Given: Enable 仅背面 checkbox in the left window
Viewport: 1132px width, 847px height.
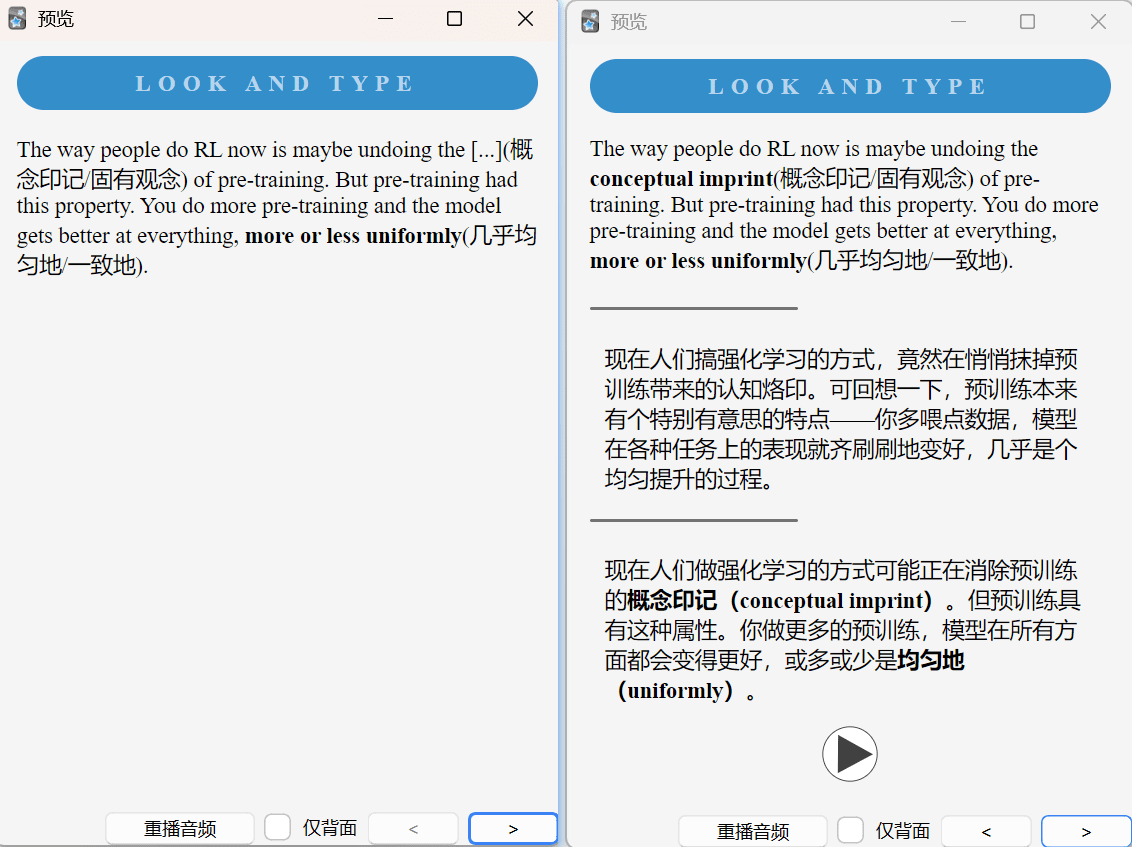Looking at the screenshot, I should pyautogui.click(x=277, y=828).
